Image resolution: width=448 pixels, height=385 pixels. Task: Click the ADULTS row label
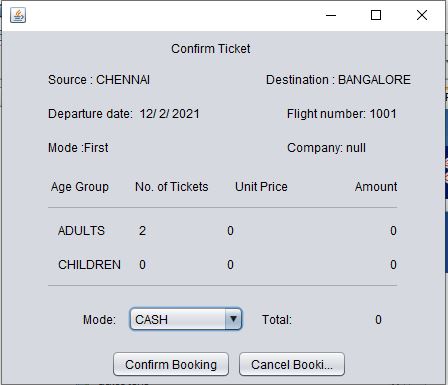point(81,231)
